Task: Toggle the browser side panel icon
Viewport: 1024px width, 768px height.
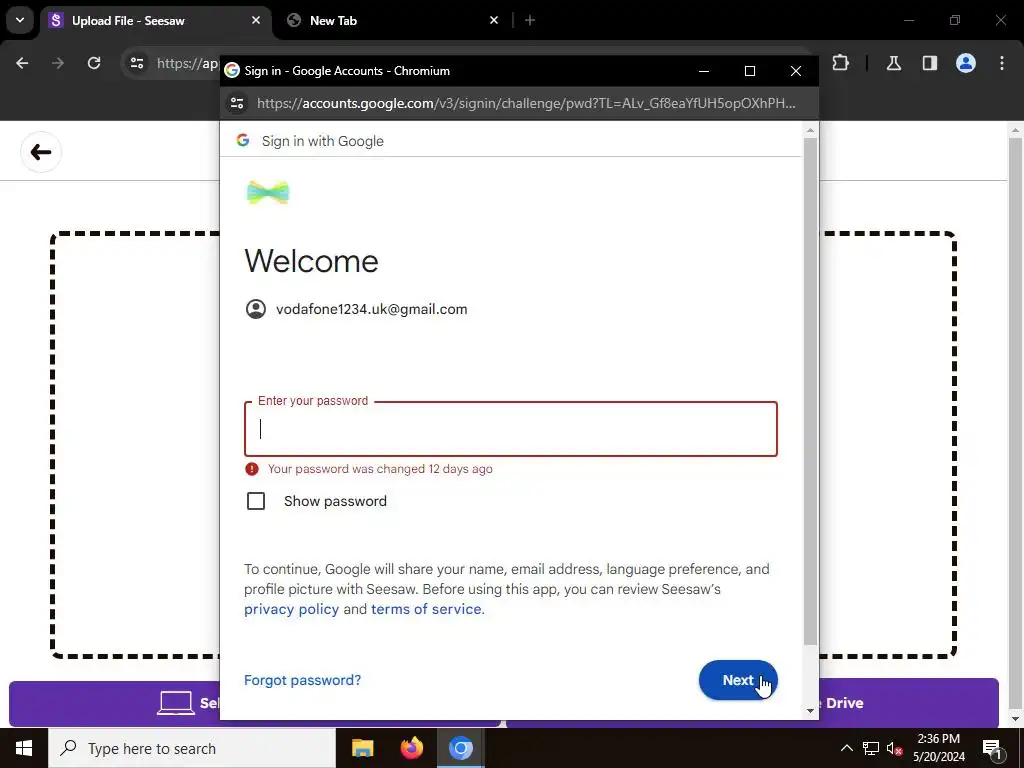Action: (x=930, y=63)
